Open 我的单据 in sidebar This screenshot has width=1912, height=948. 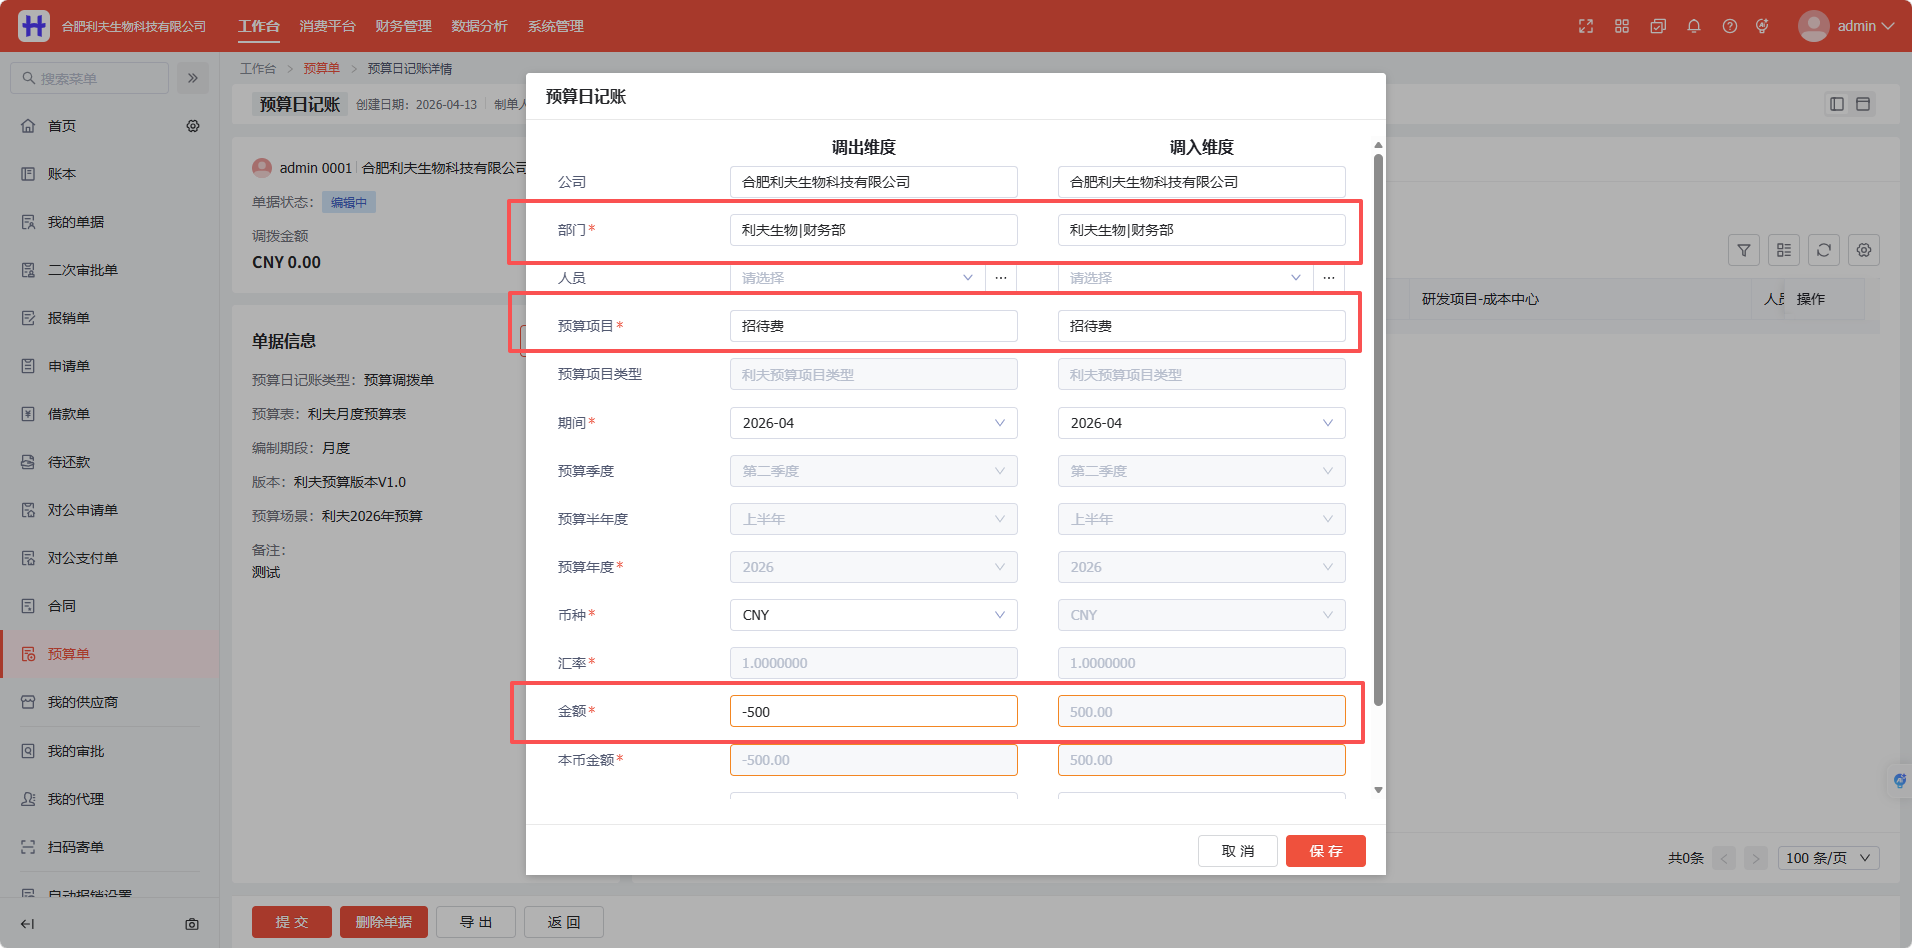(x=76, y=222)
